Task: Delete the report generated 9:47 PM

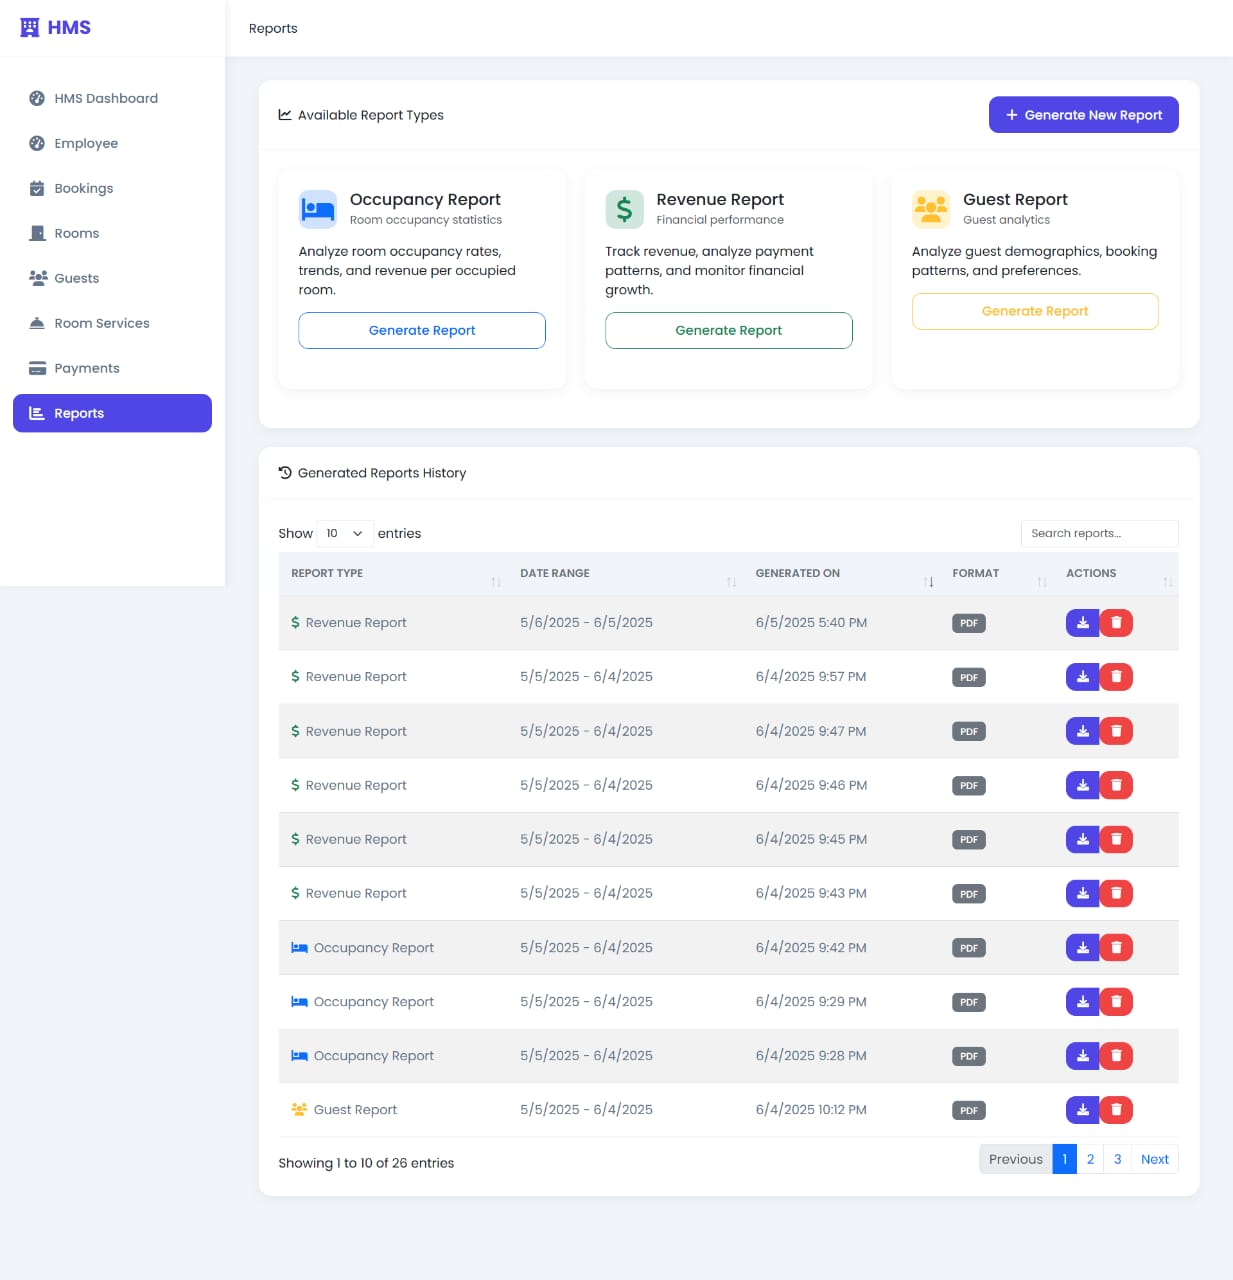Action: point(1116,731)
